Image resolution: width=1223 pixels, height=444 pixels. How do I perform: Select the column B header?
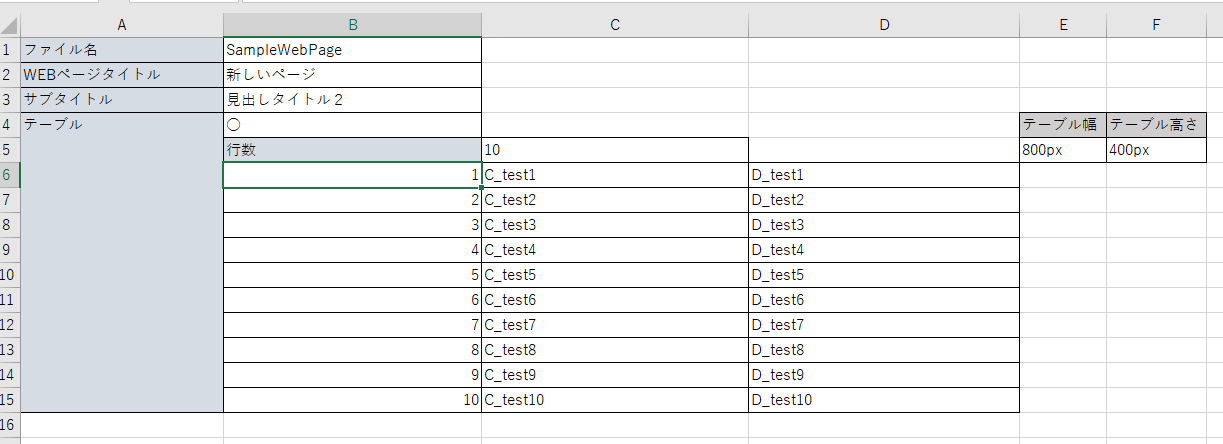pyautogui.click(x=352, y=25)
